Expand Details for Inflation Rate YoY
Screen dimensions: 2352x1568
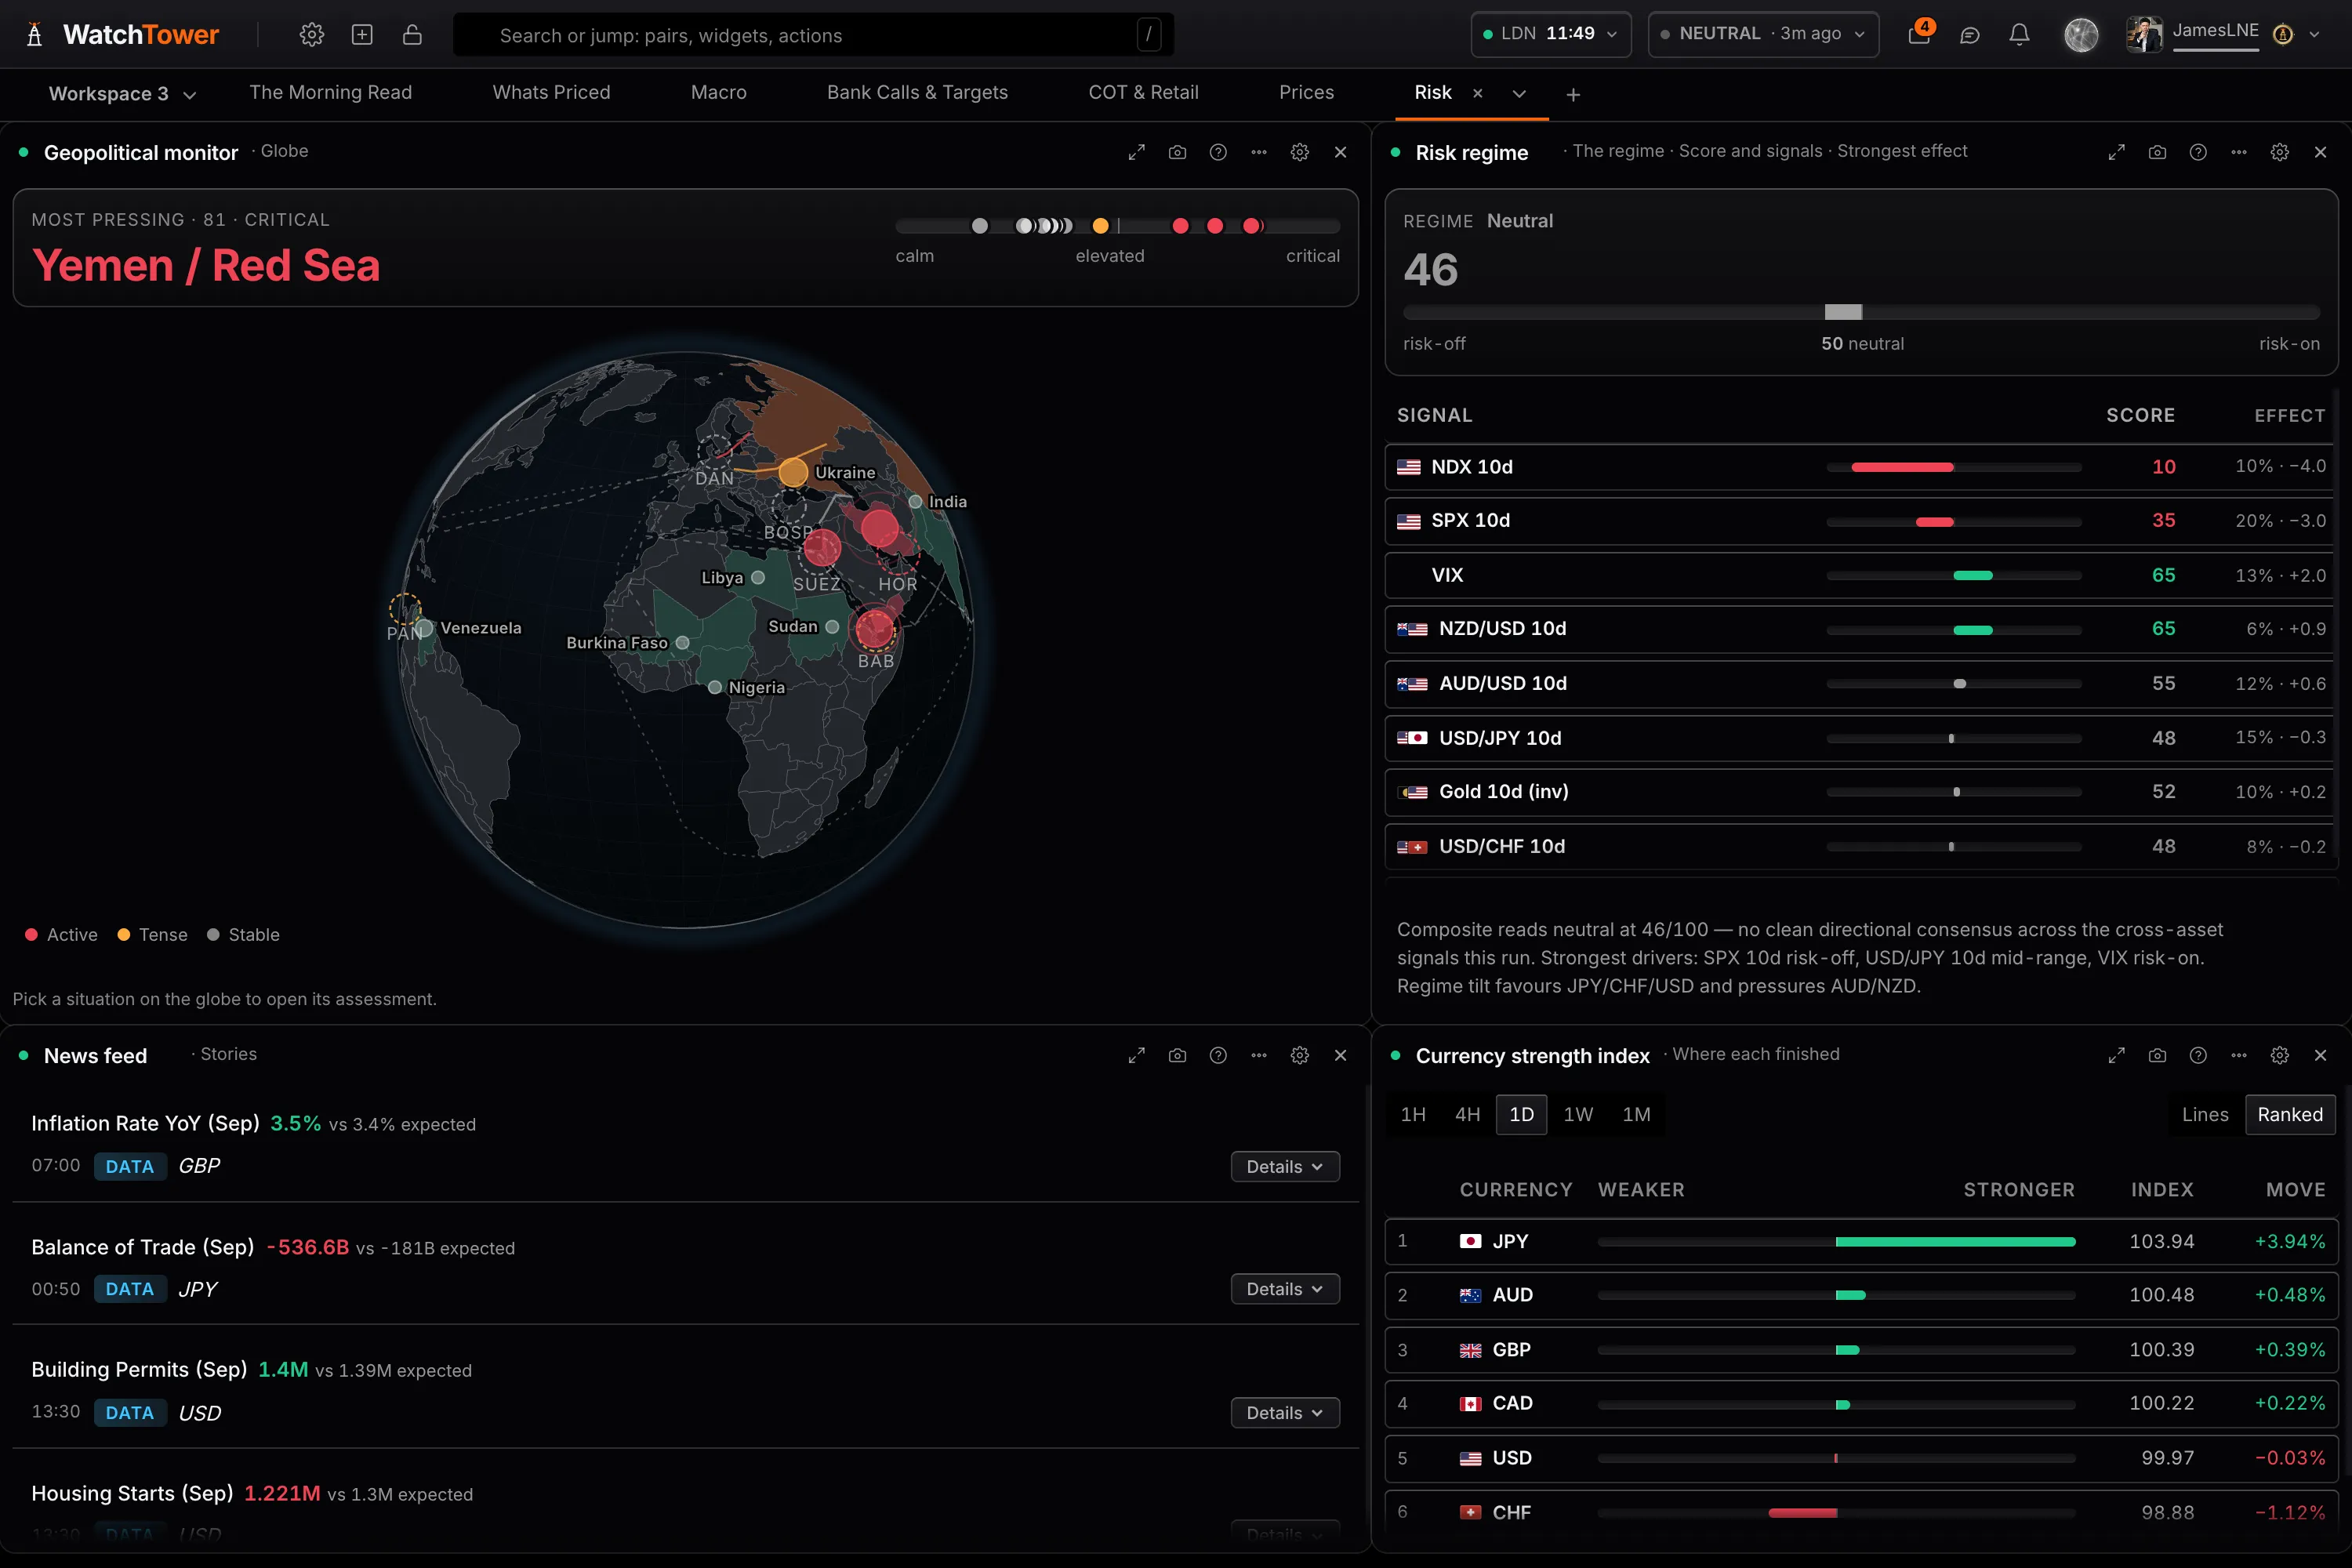tap(1285, 1166)
